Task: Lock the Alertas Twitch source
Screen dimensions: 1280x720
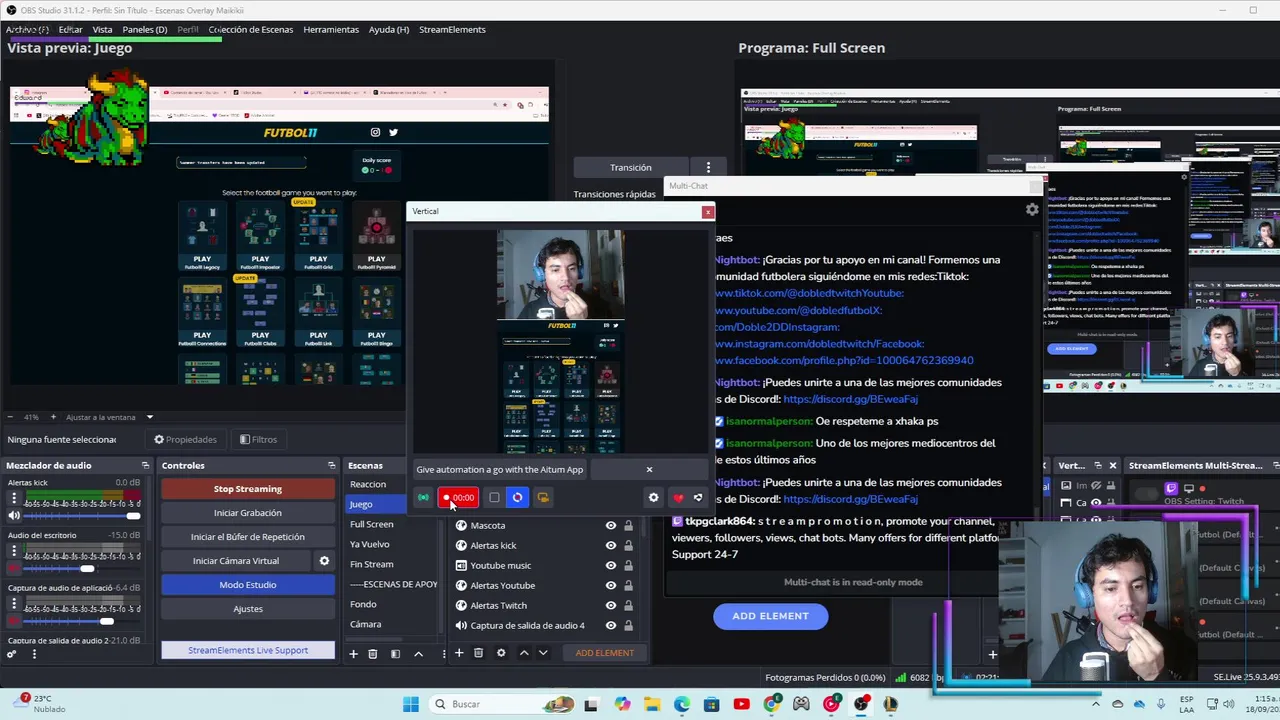Action: click(x=628, y=606)
